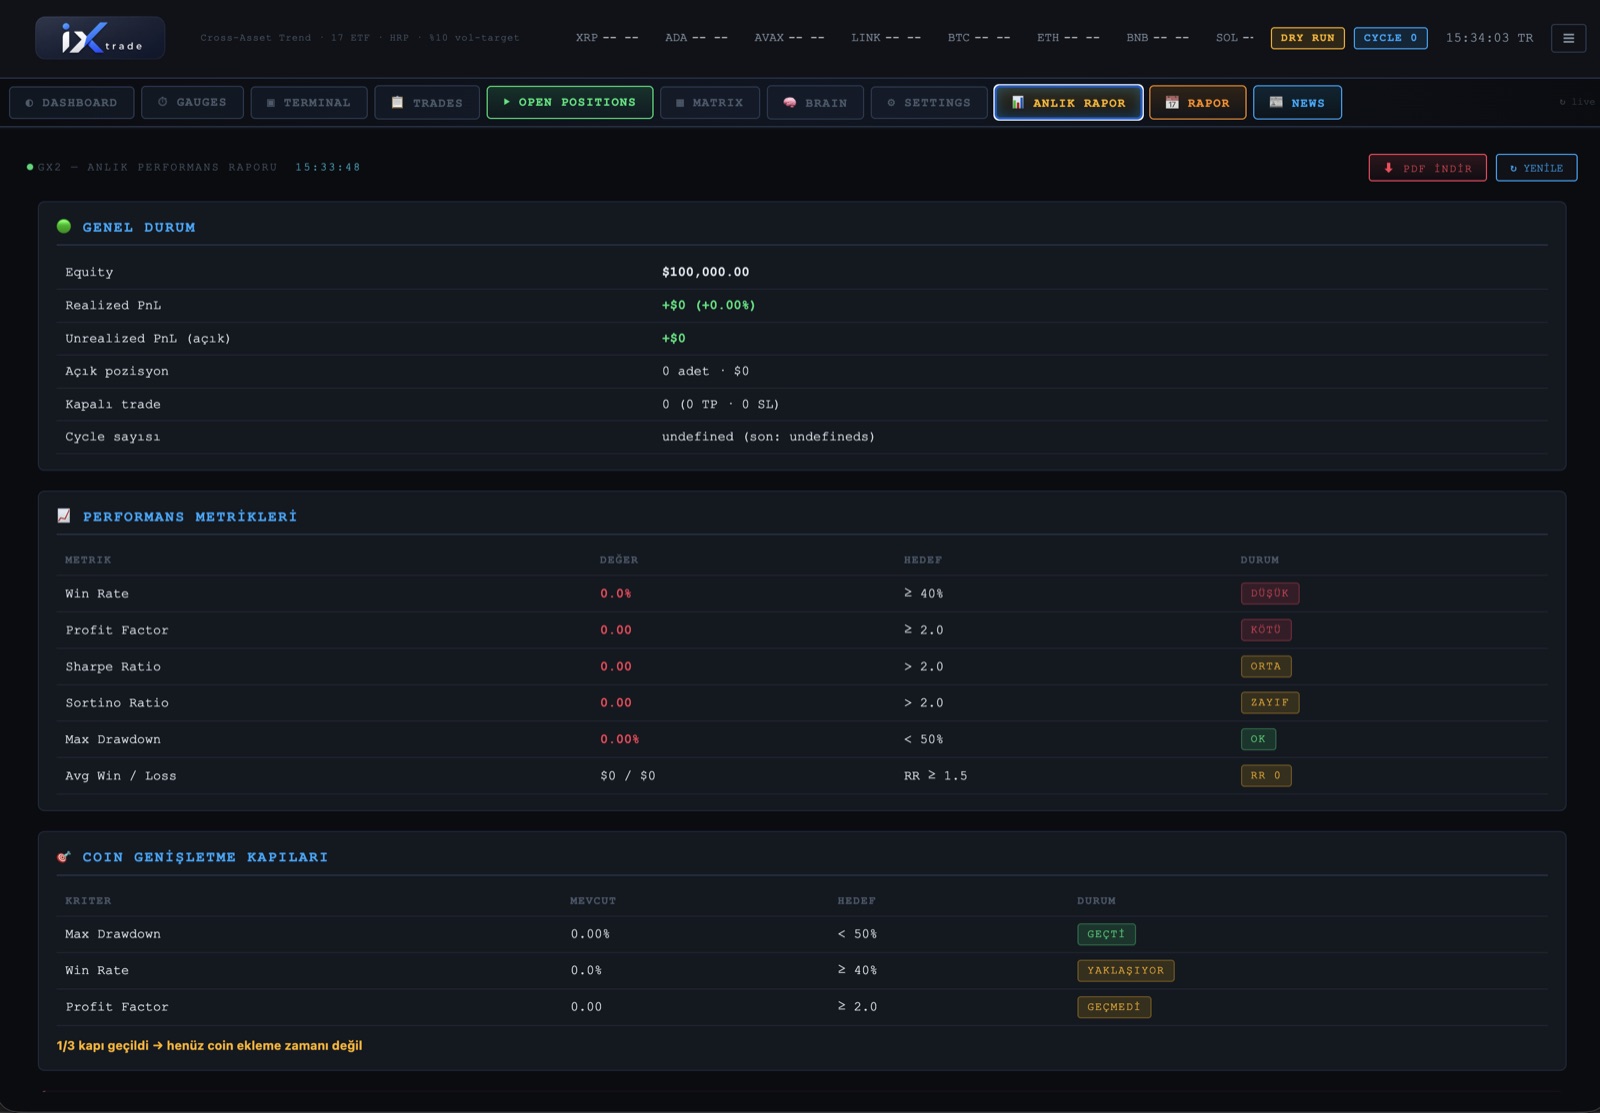Screen dimensions: 1600x1113
Task: Select the Anlık Rapor tab
Action: (1068, 102)
